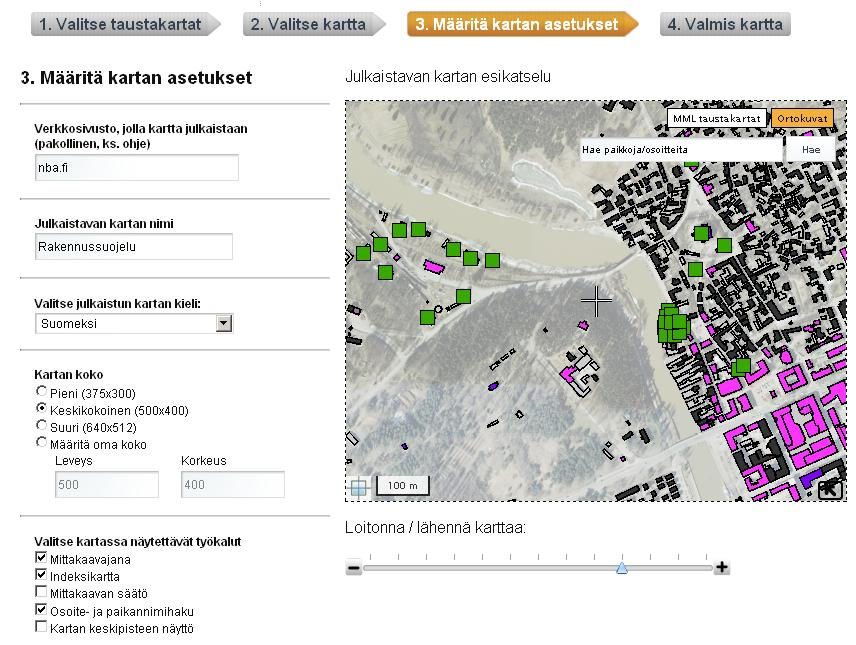
Task: Click the map name field Rakennussuojelu
Action: point(134,246)
